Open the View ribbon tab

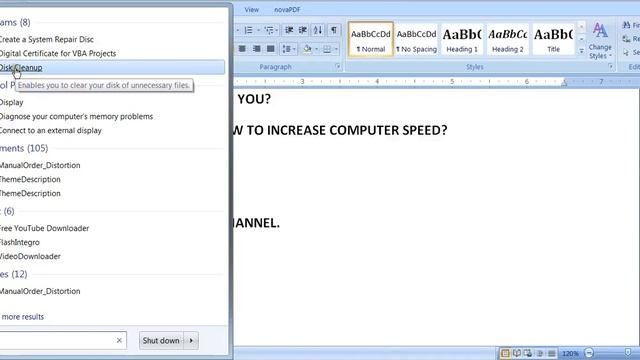[x=252, y=9]
